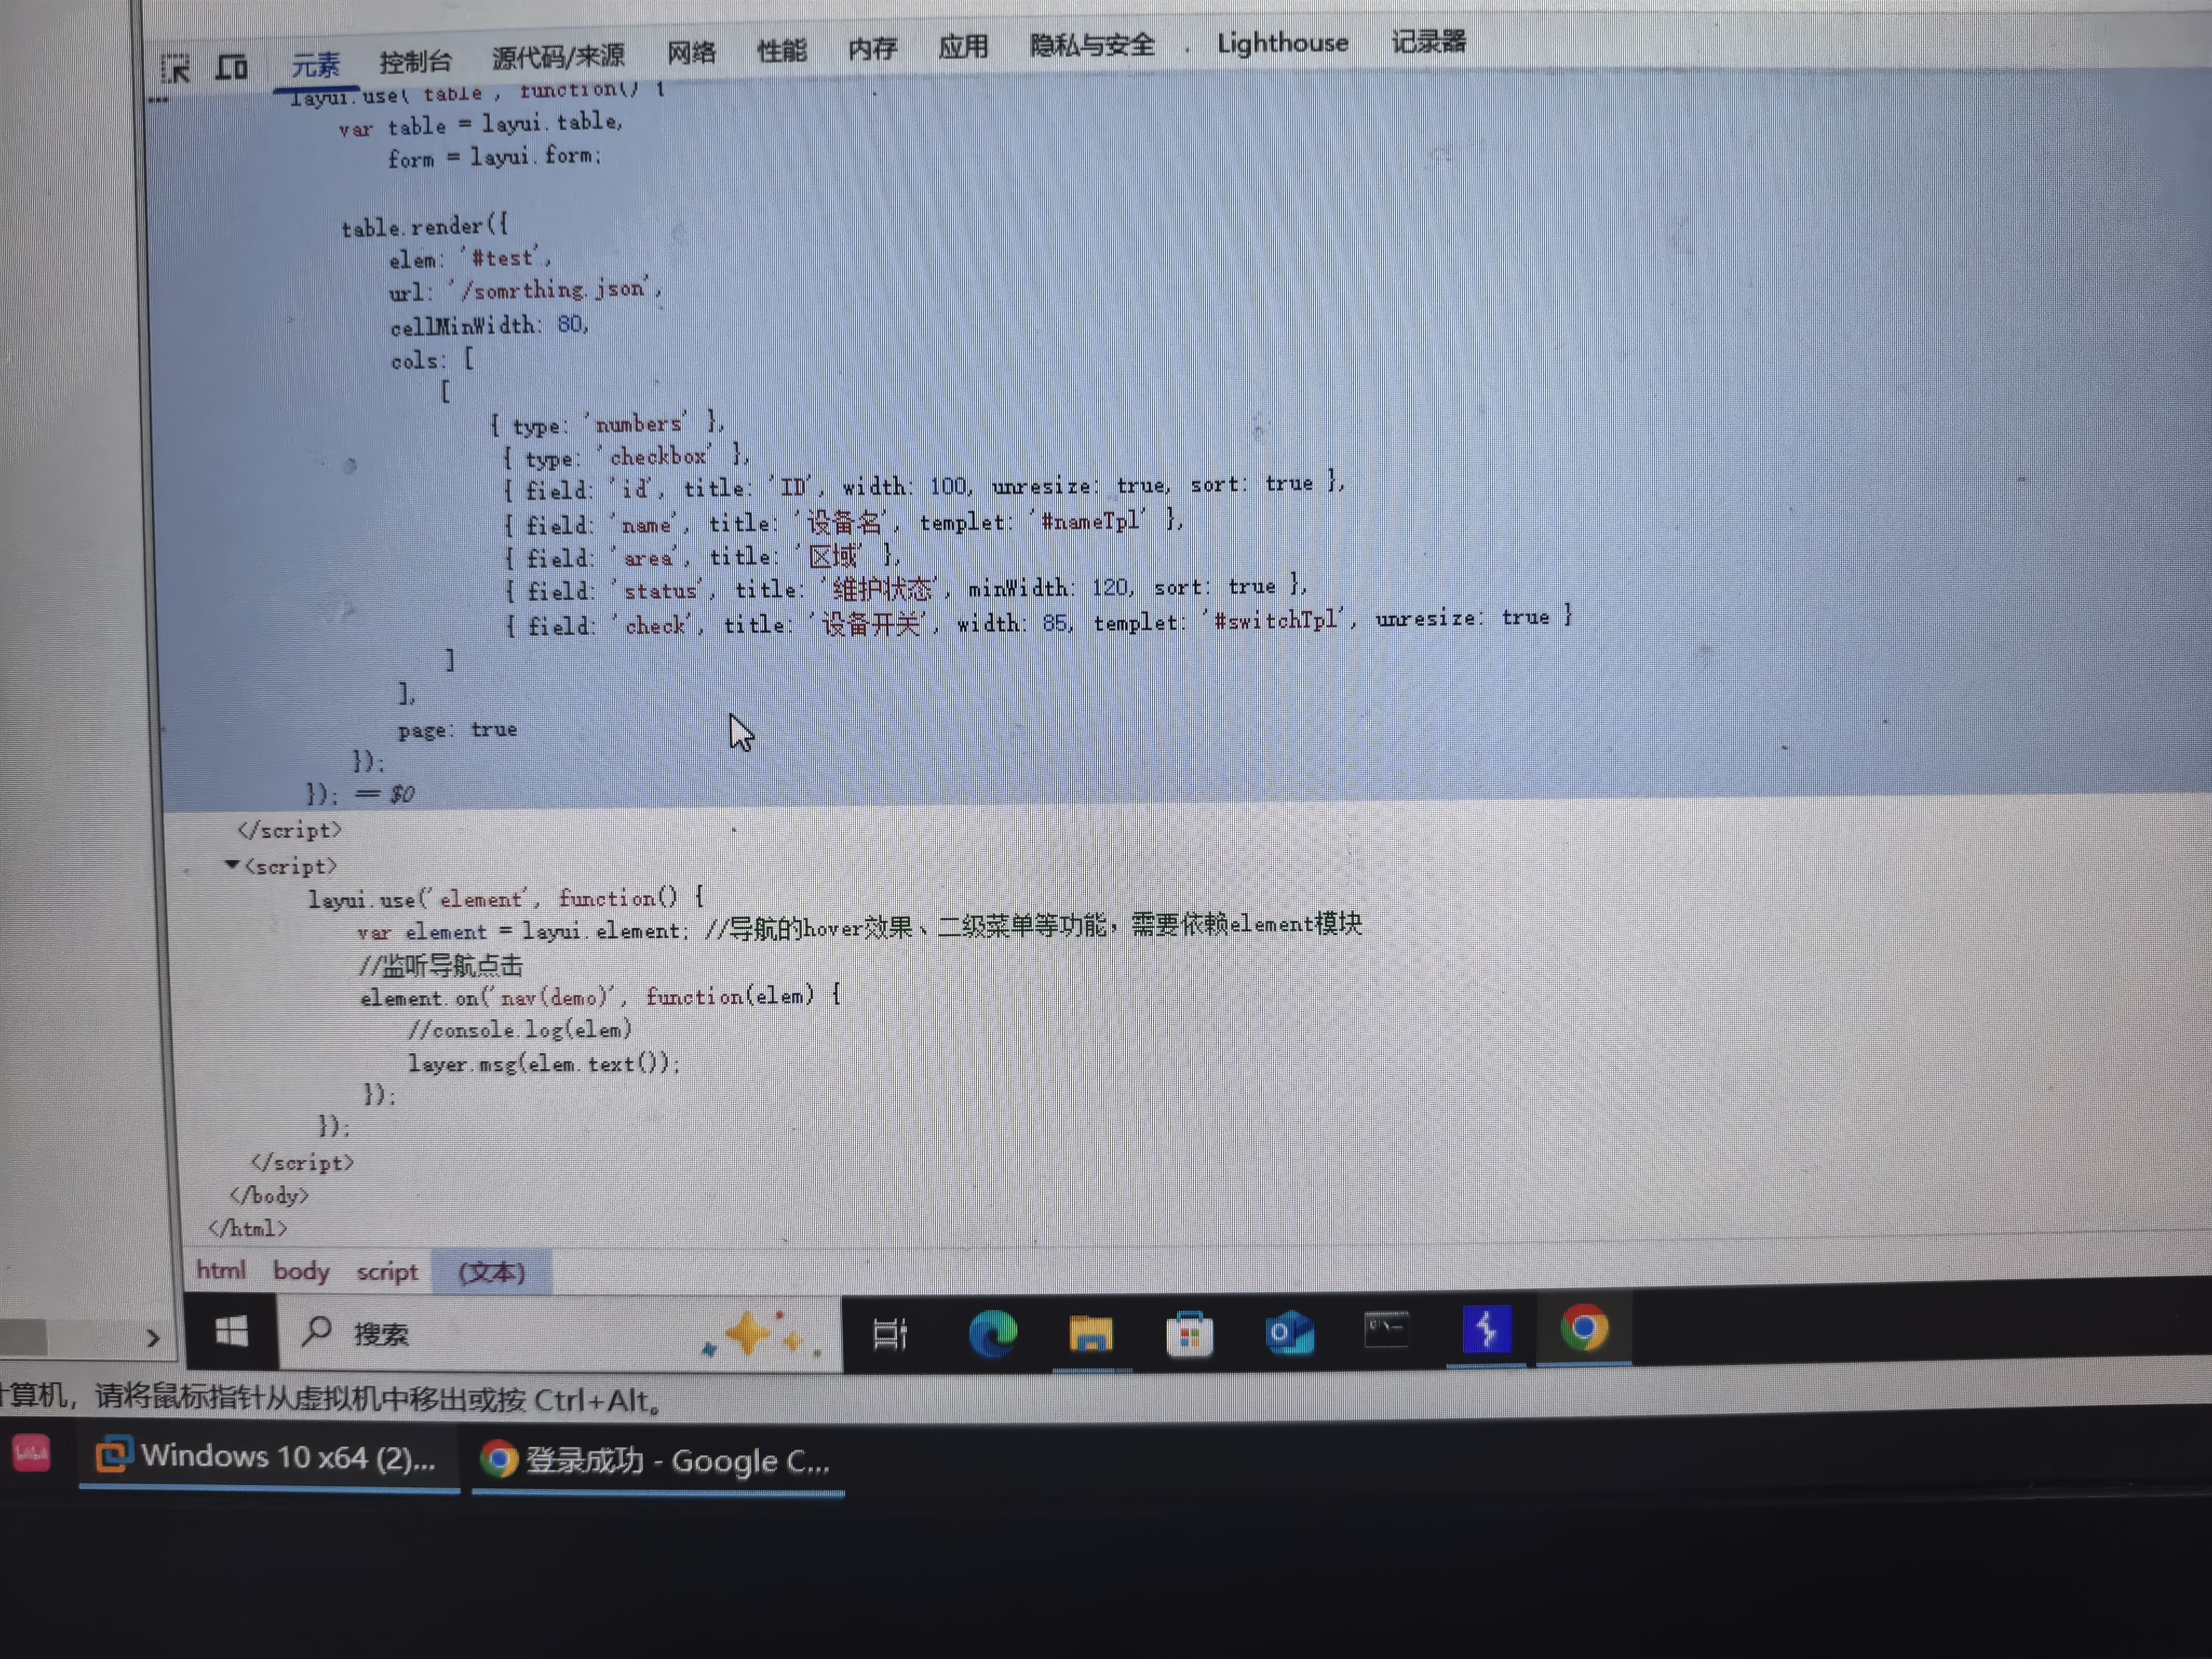The image size is (2212, 1659).
Task: Open the 网络 (Network) tab
Action: tap(691, 52)
